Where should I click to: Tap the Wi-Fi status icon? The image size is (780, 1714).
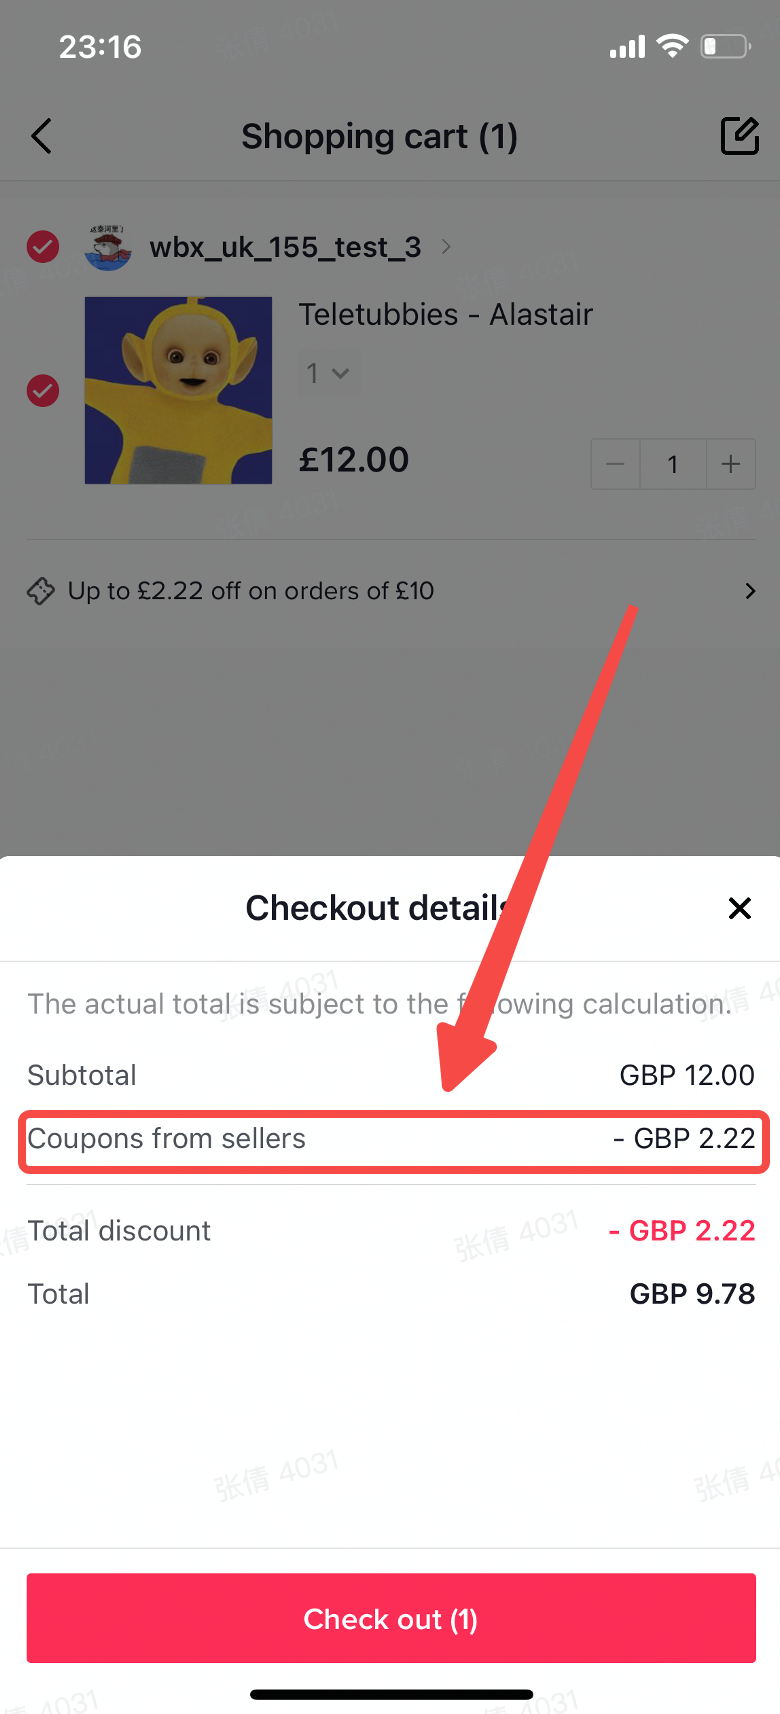click(x=672, y=46)
